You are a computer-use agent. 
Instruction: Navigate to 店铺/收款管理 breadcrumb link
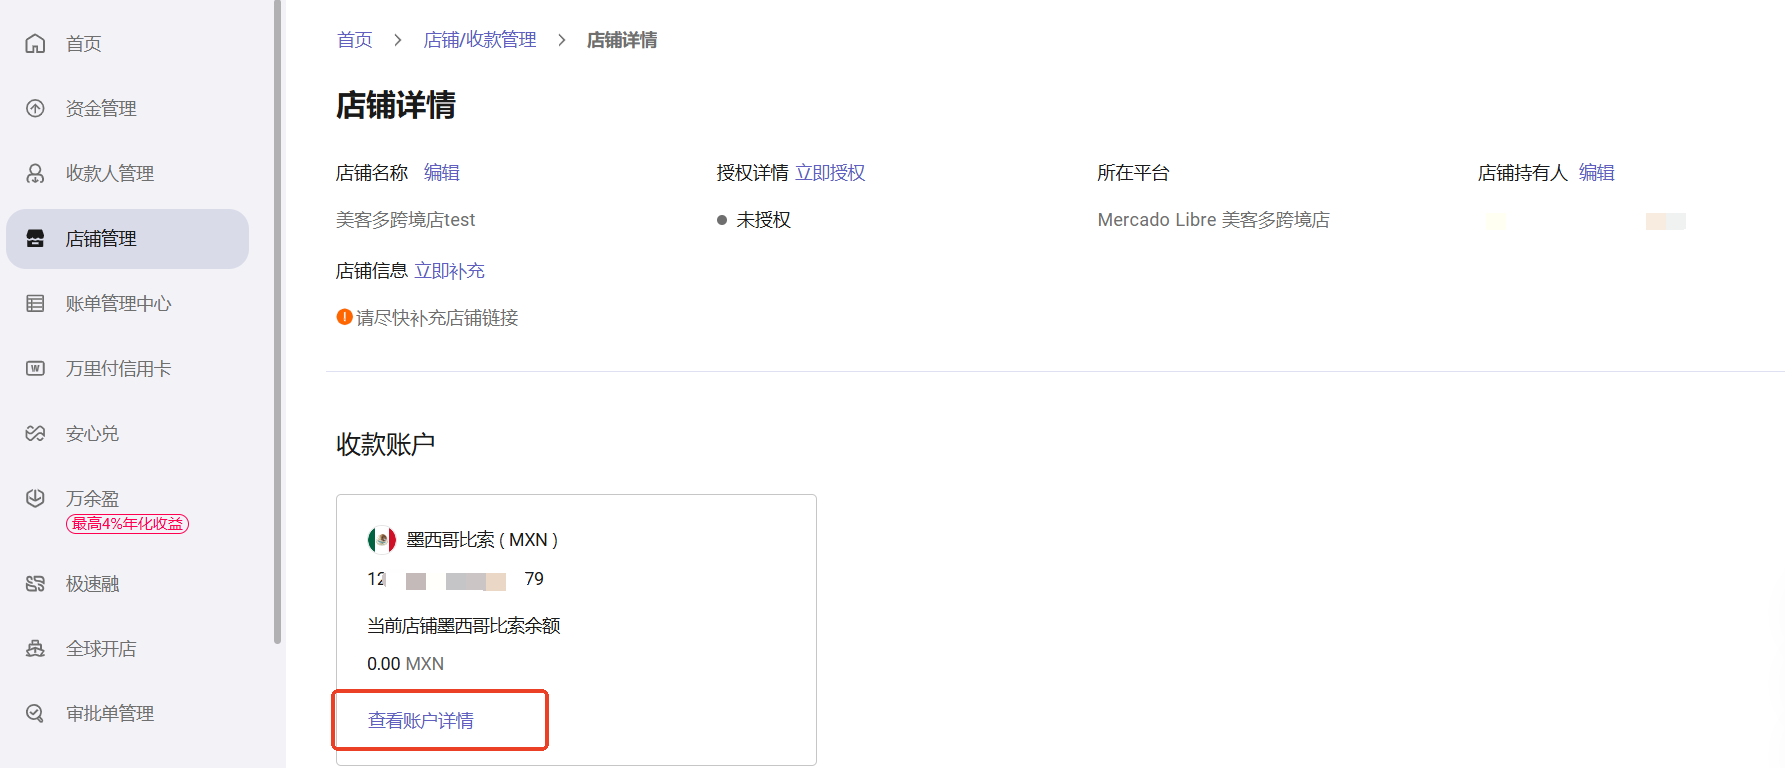[x=480, y=40]
